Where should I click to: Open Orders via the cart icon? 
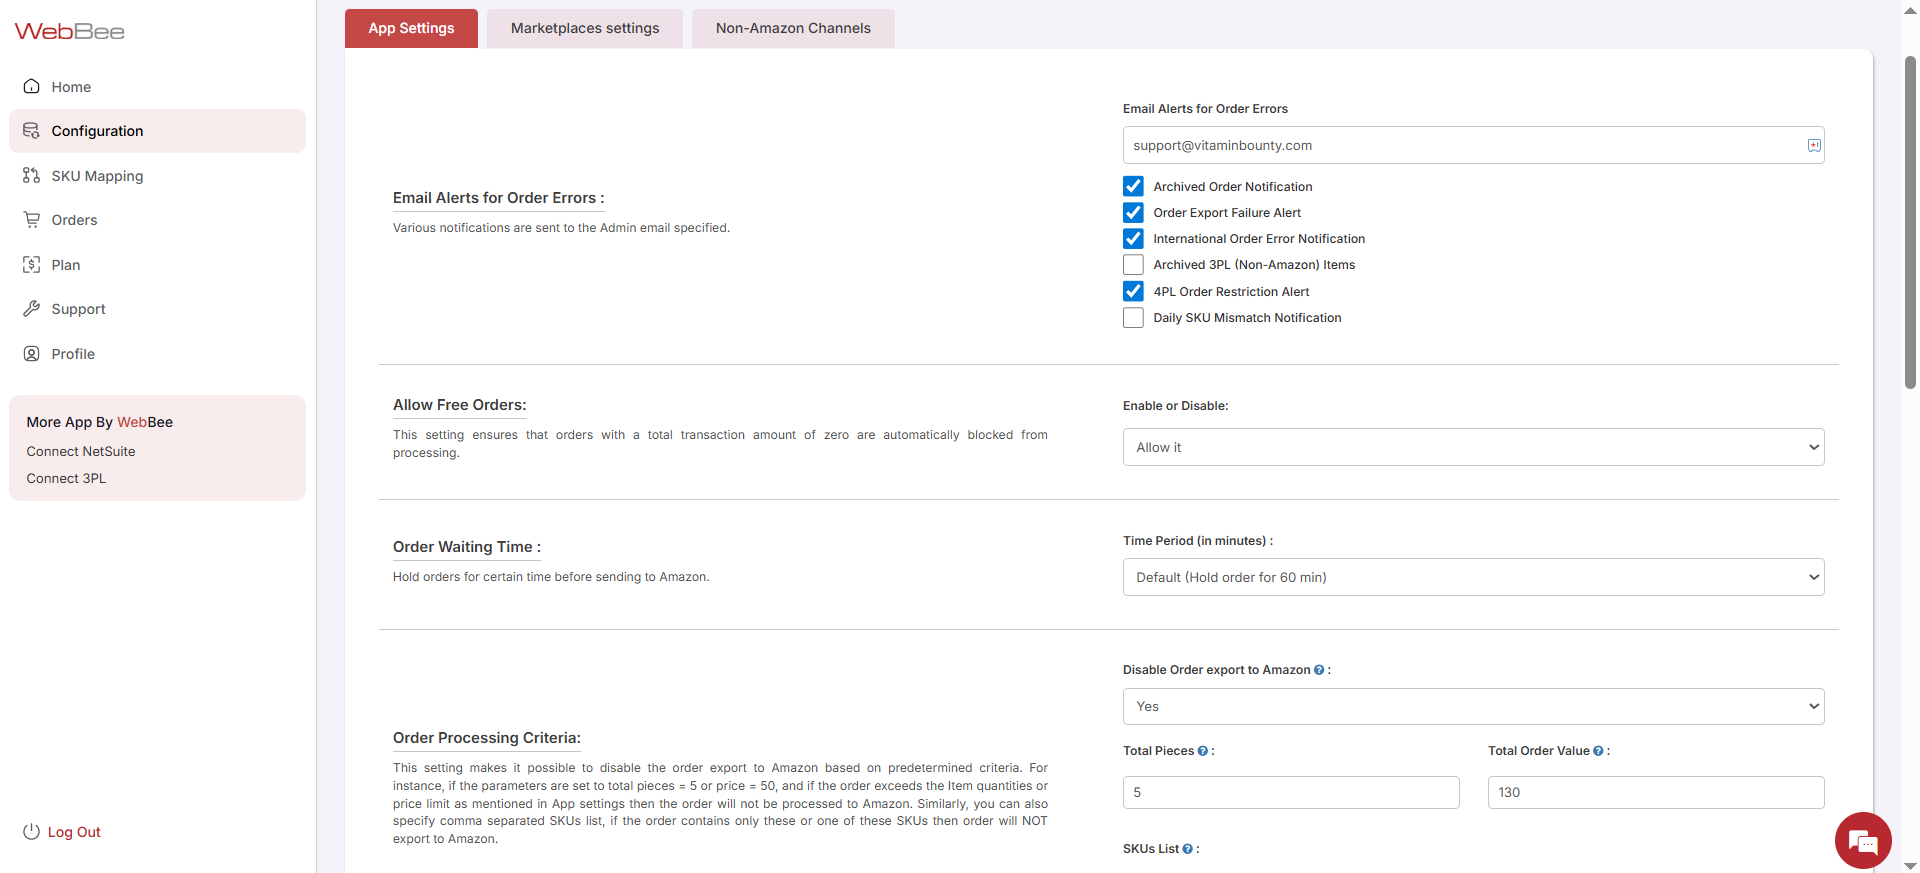32,220
